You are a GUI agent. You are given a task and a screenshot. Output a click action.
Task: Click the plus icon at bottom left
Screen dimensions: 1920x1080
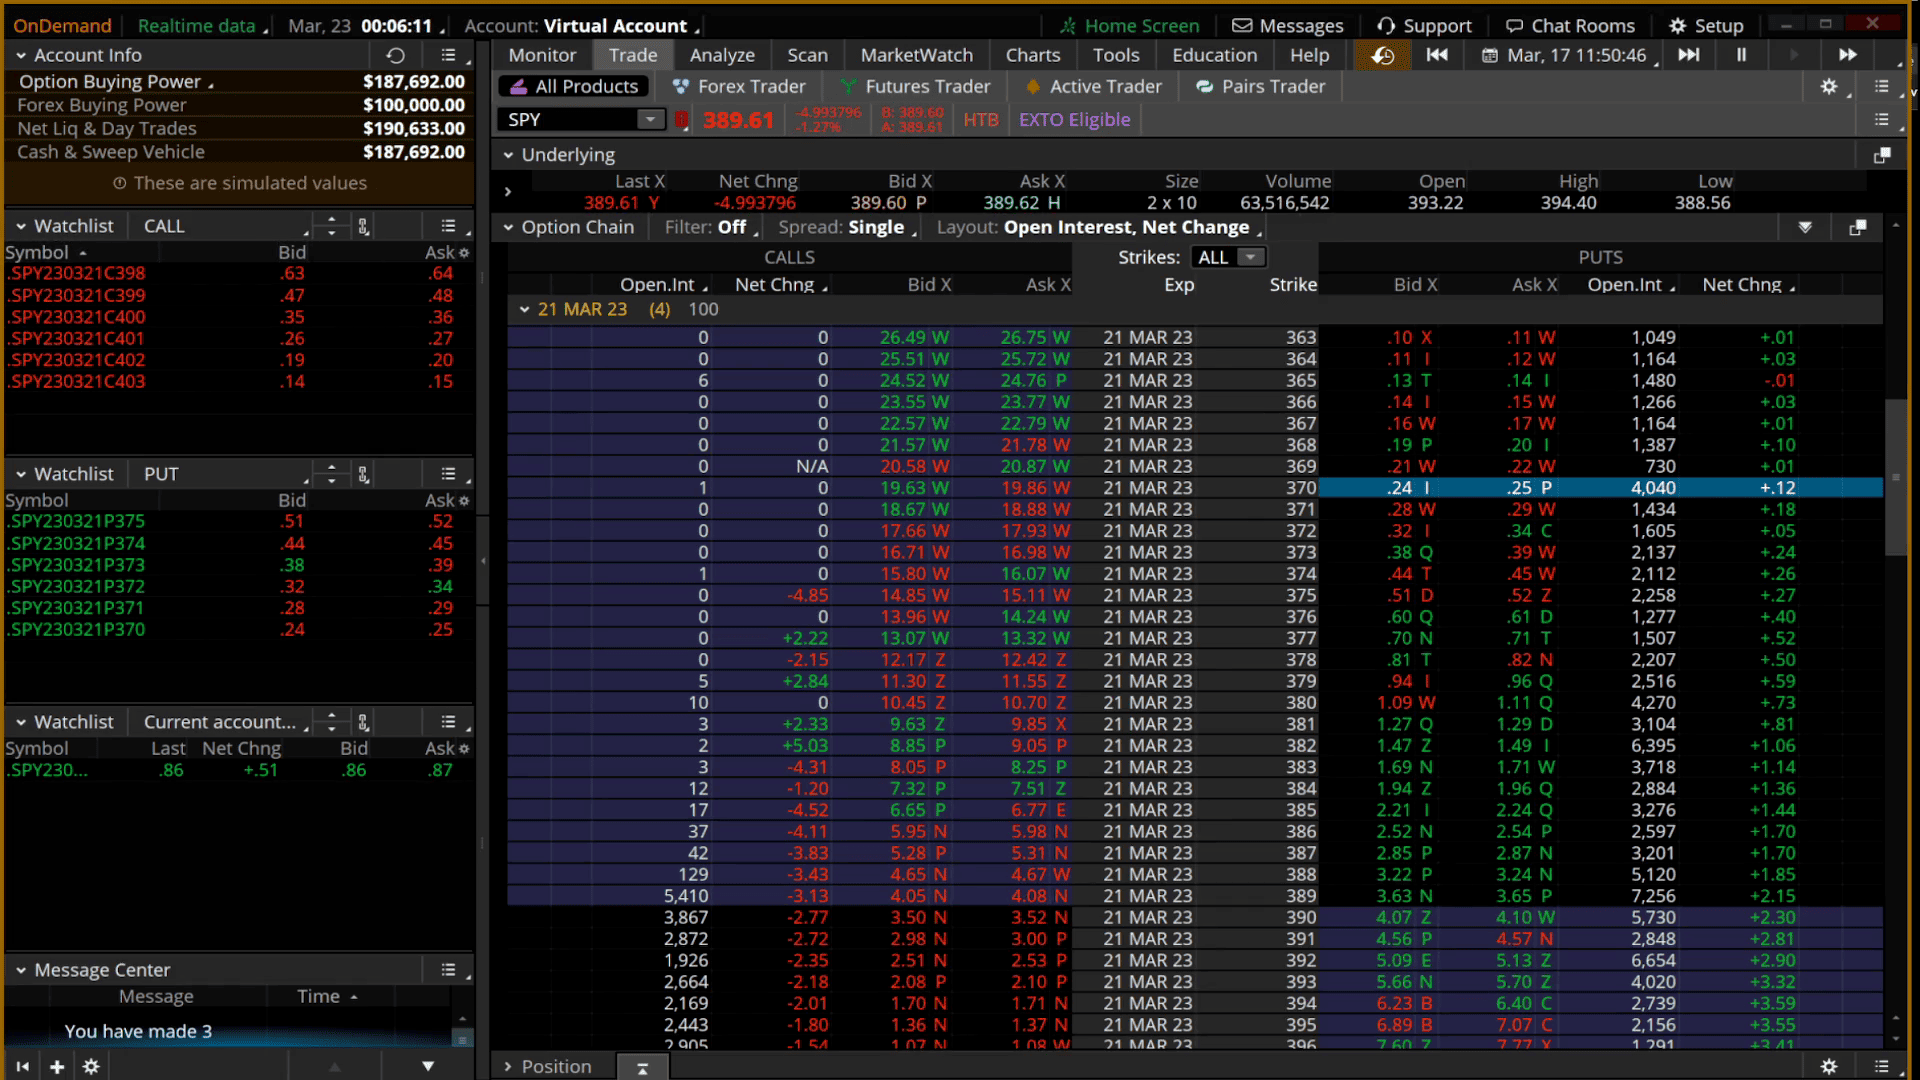click(x=57, y=1066)
